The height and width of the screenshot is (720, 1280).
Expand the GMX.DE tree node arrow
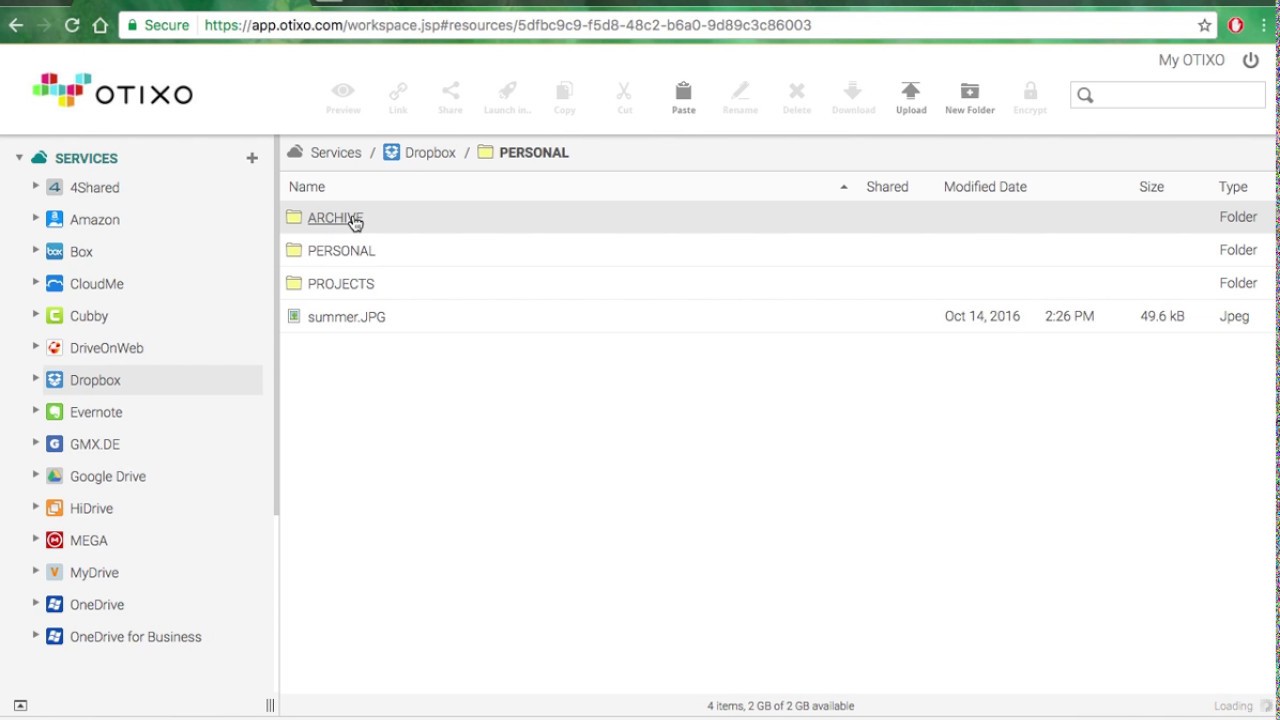point(35,443)
